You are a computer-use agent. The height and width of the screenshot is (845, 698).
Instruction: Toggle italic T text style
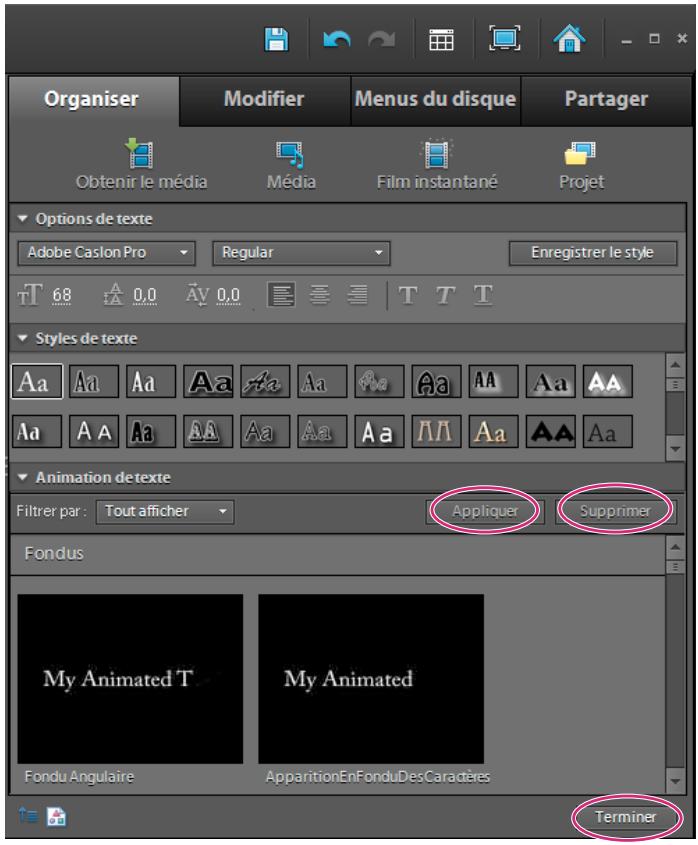pos(445,295)
